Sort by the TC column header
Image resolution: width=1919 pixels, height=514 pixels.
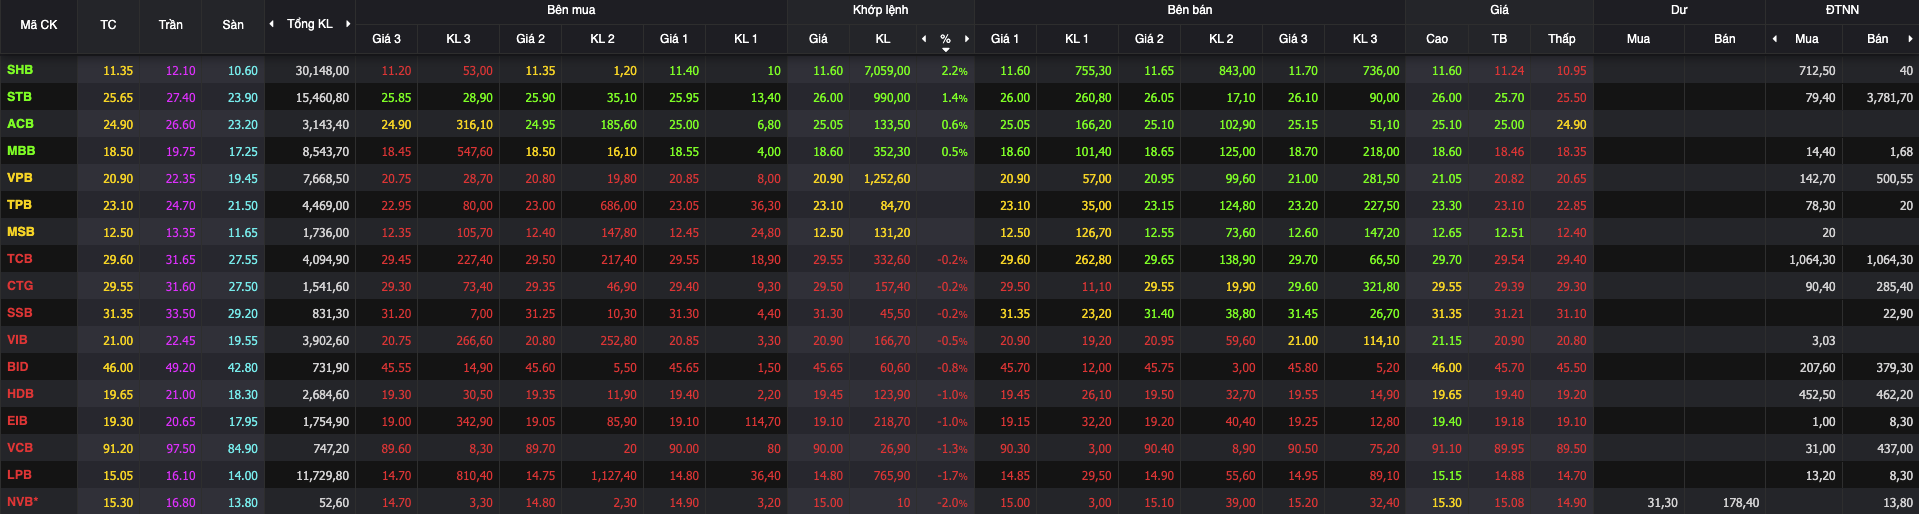108,25
